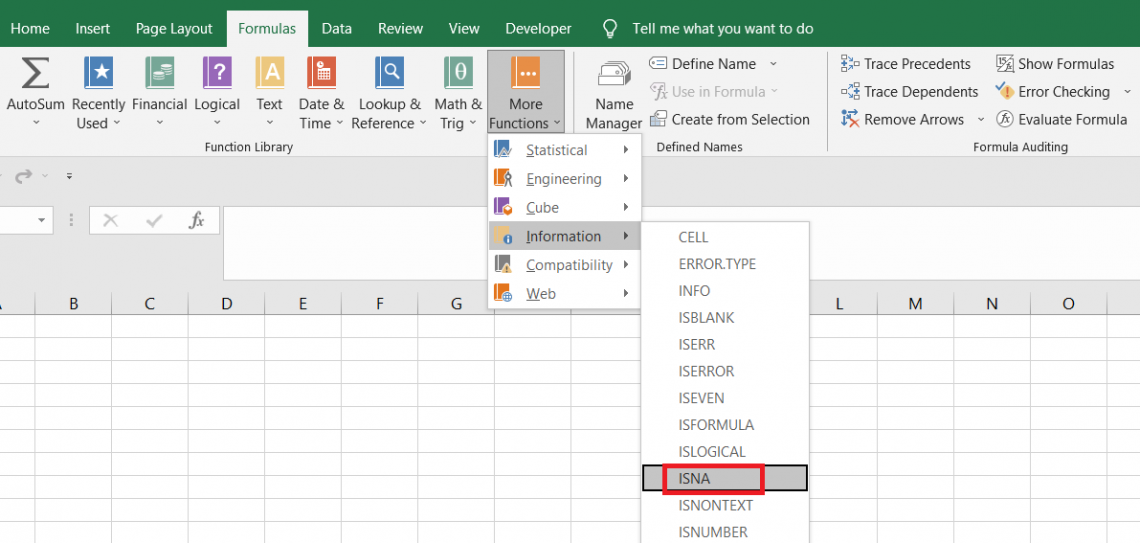This screenshot has width=1140, height=543.
Task: Open Lookup & Reference functions icon
Action: point(389,74)
